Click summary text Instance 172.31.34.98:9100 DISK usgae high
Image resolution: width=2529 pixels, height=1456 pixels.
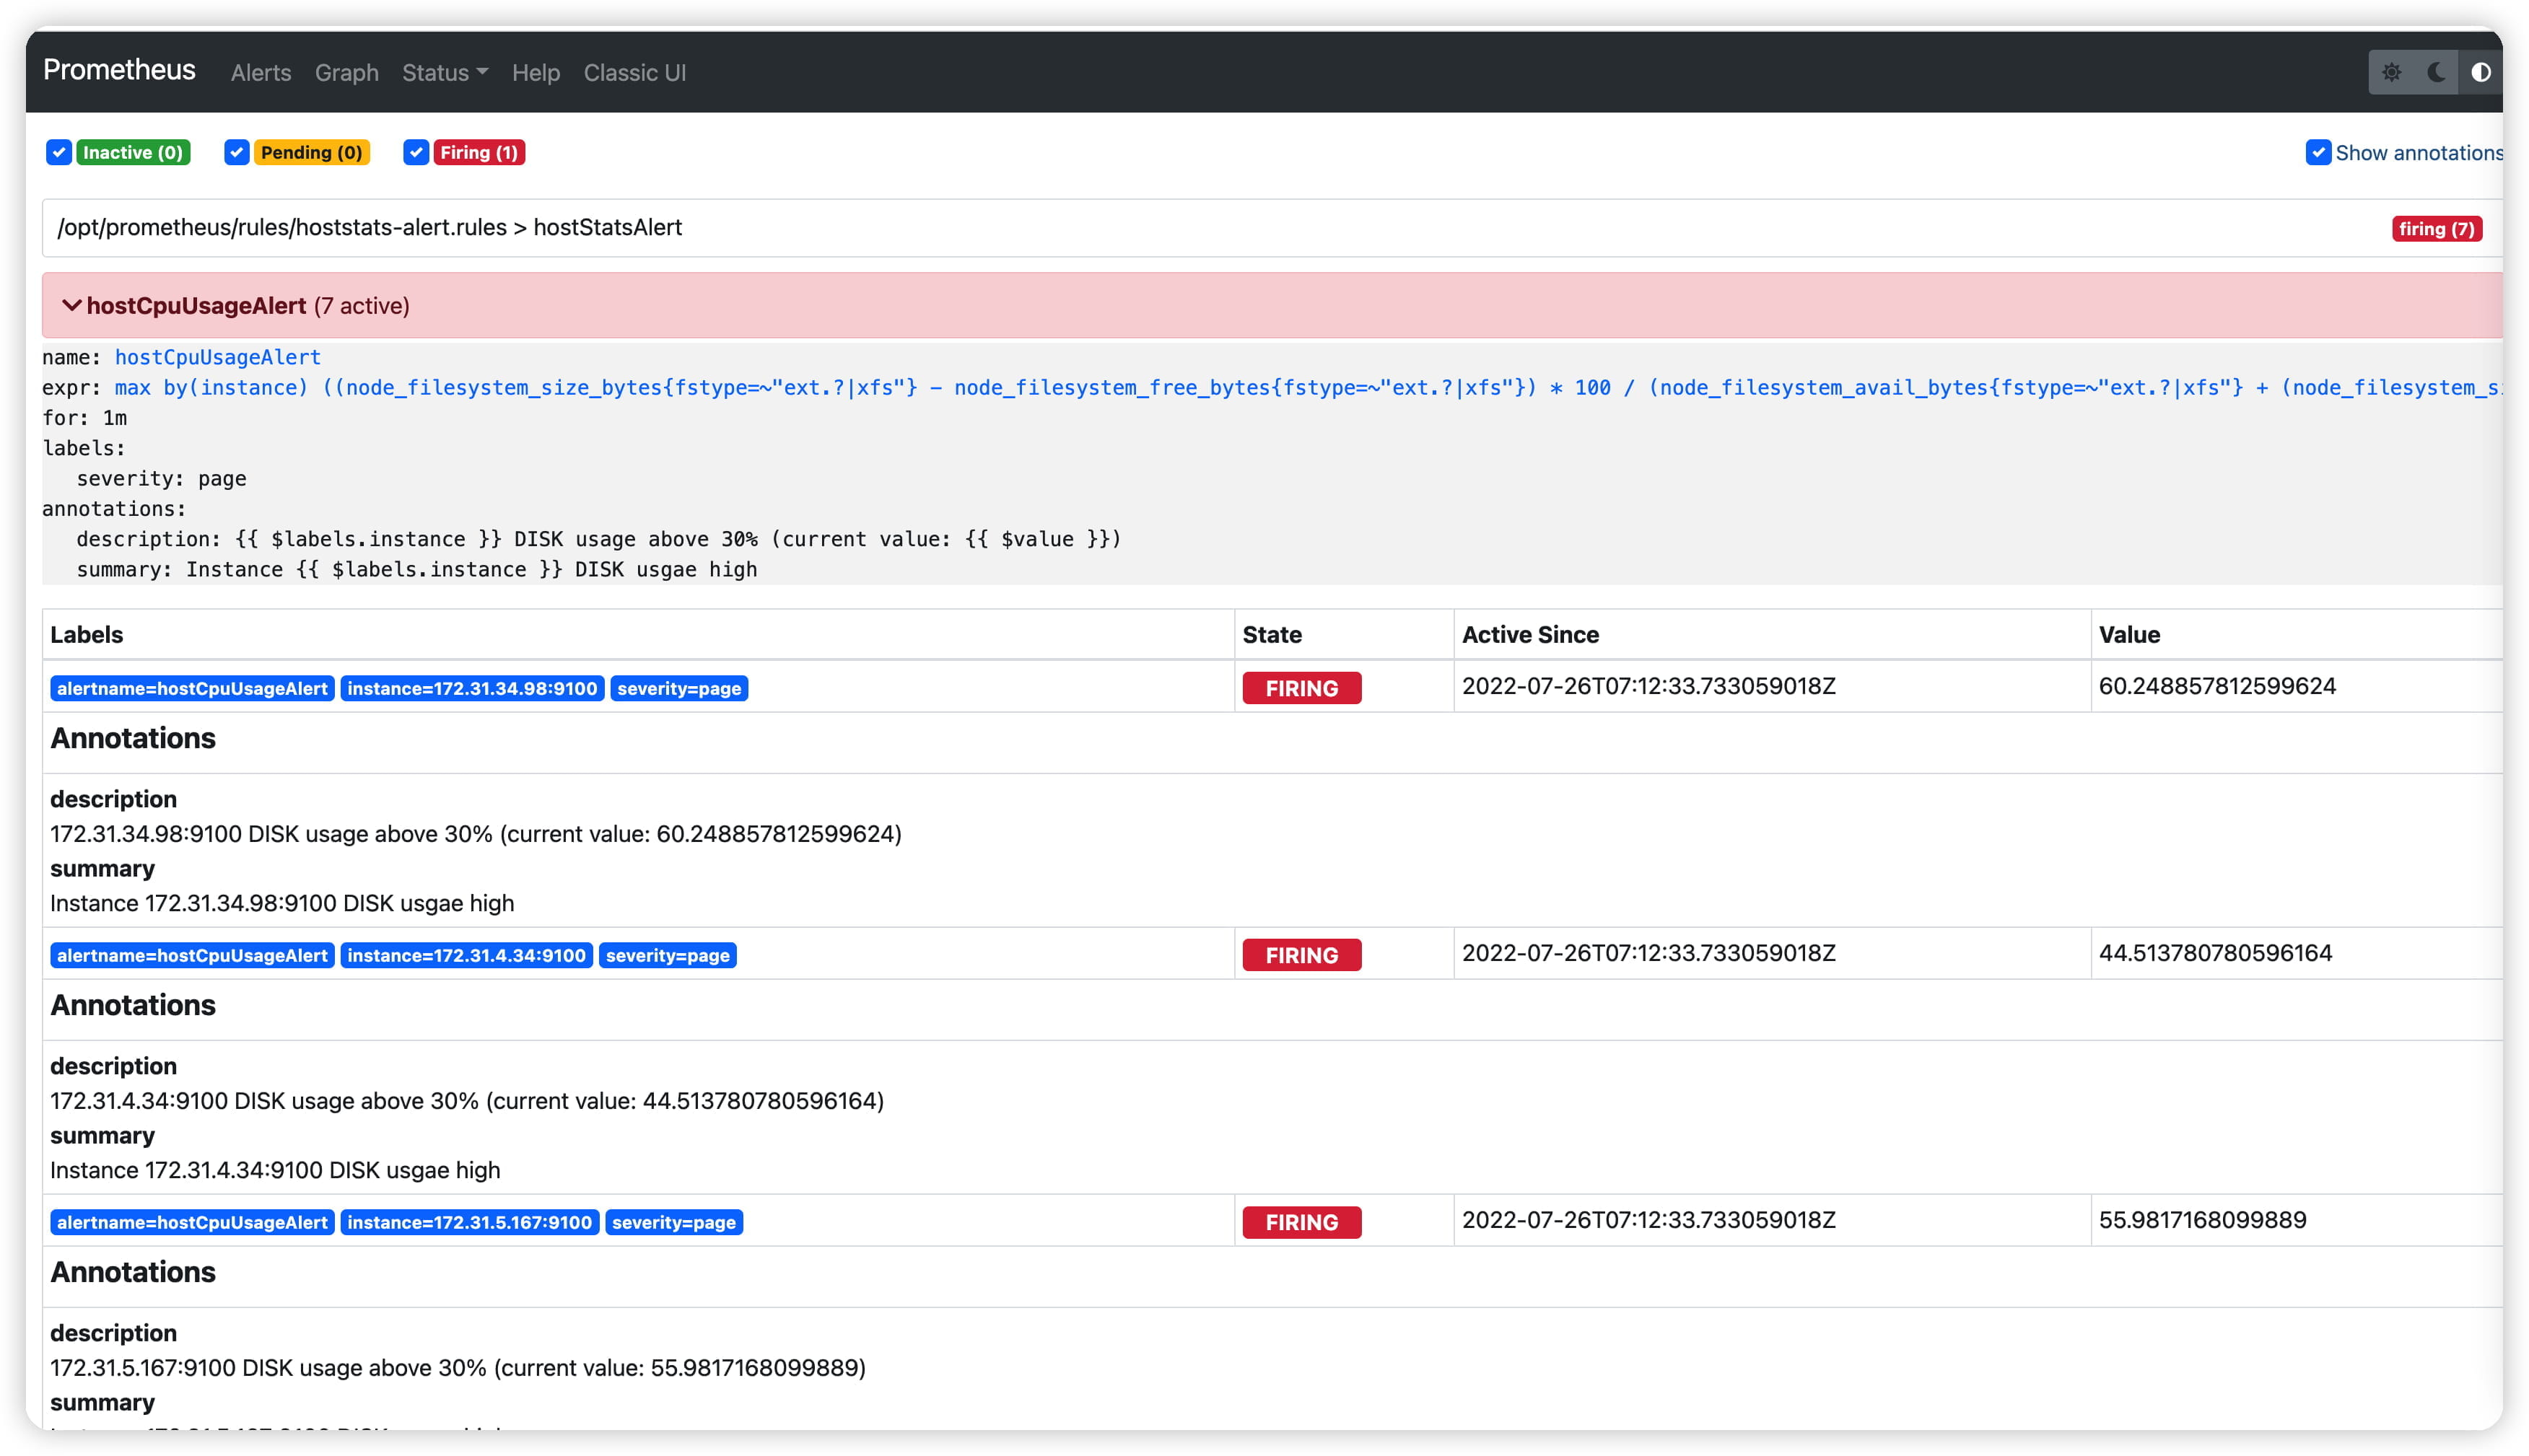282,903
